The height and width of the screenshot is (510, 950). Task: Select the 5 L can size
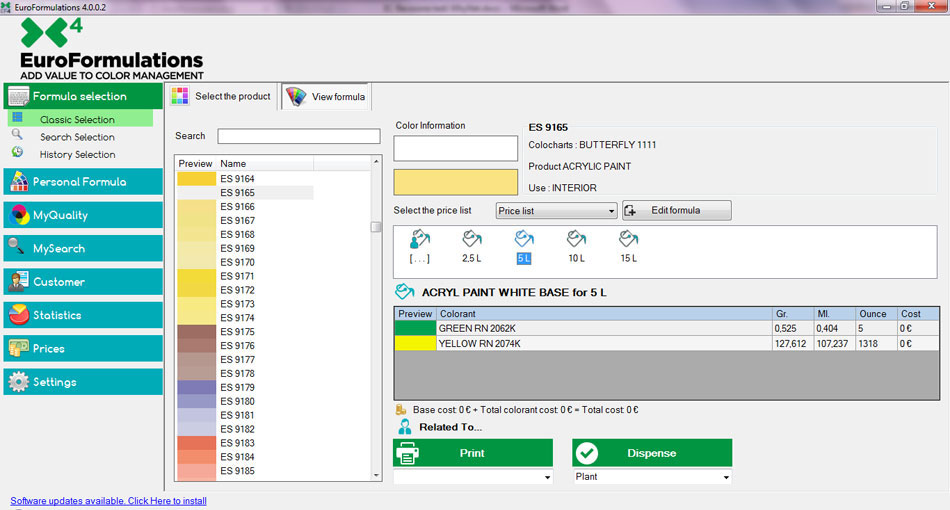click(x=524, y=247)
